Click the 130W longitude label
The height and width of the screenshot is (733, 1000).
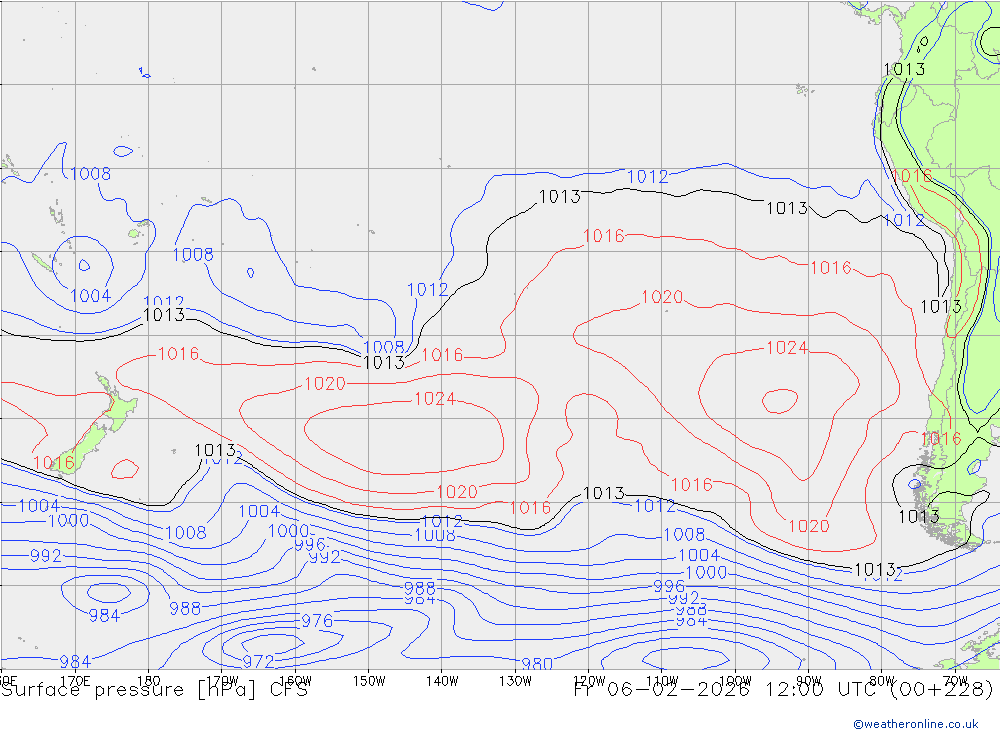(515, 681)
